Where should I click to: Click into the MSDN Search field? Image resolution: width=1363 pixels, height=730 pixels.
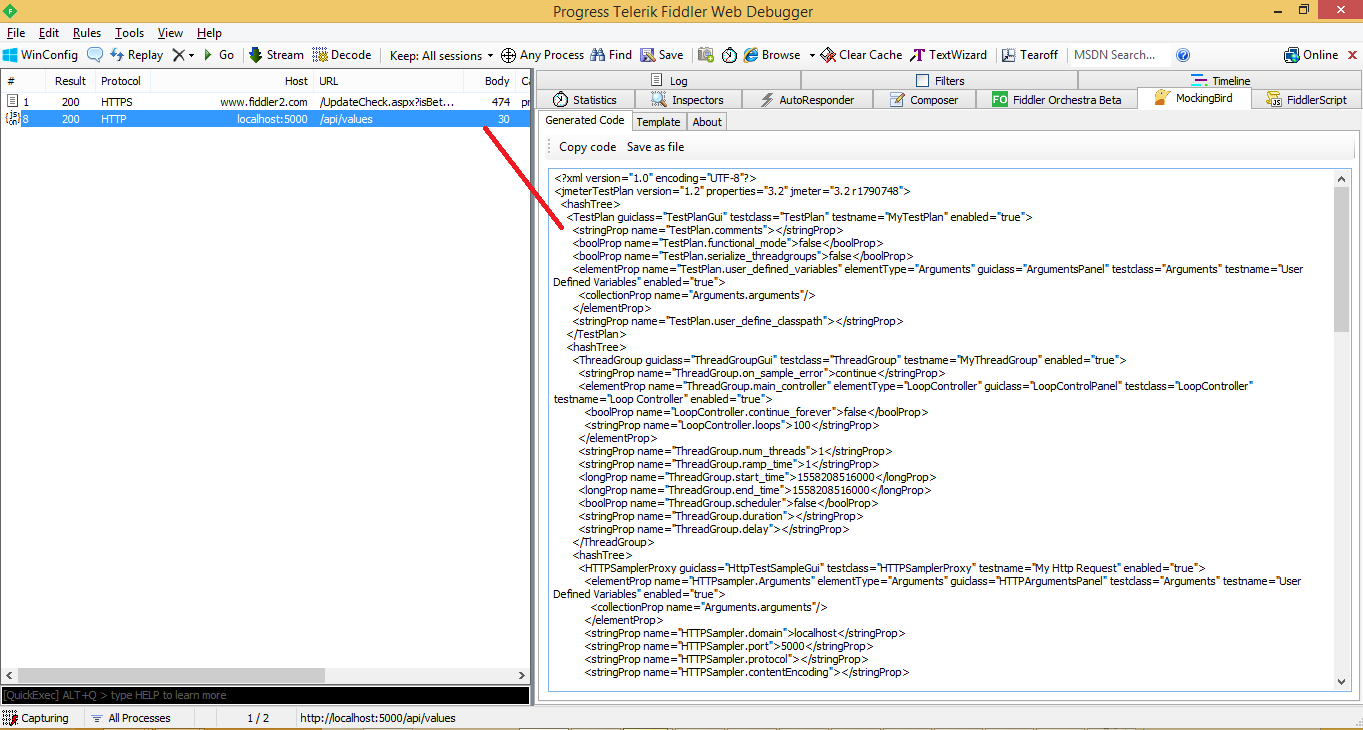pyautogui.click(x=1120, y=55)
